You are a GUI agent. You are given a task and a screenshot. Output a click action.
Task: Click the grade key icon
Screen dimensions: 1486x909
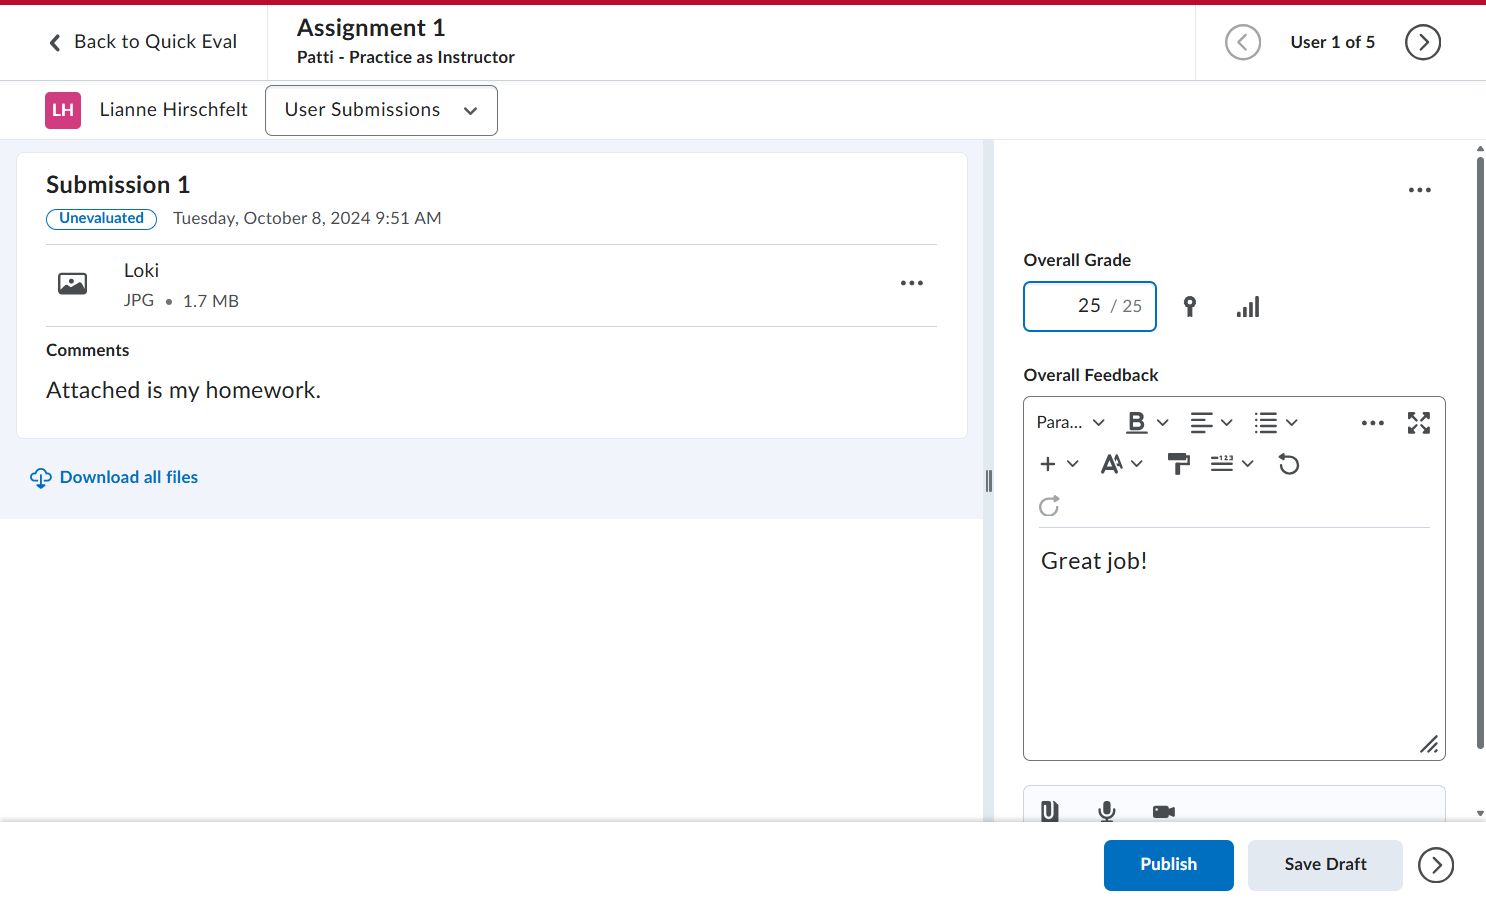(1190, 307)
